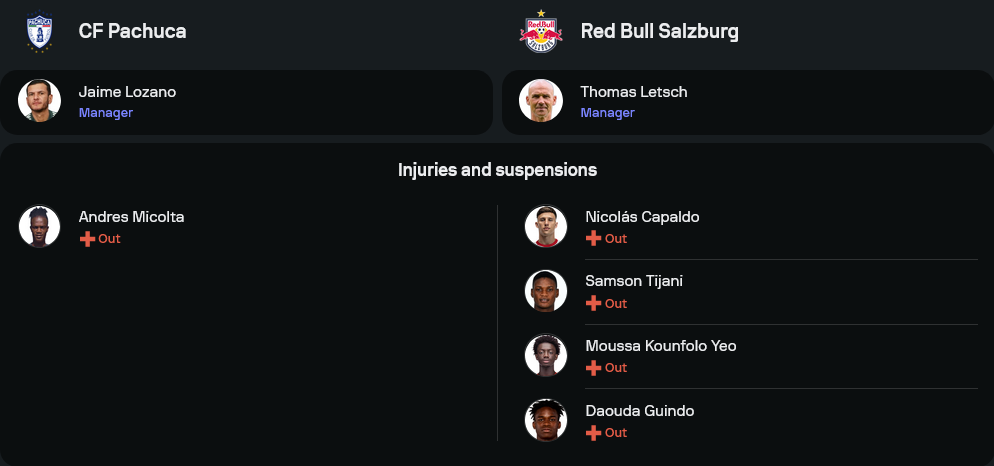Click Samson Tijani's player avatar
Viewport: 994px width, 466px height.
coord(546,291)
